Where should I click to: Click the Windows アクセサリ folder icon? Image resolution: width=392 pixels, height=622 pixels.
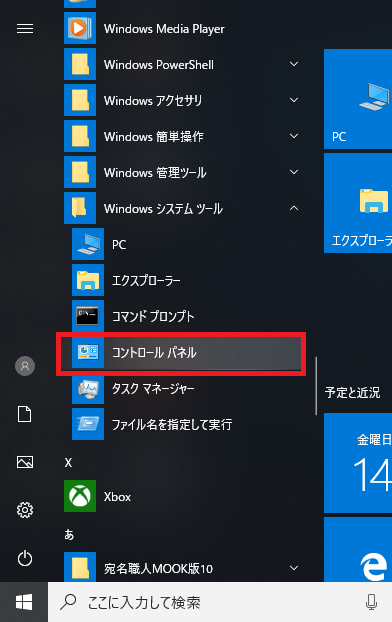coord(80,100)
